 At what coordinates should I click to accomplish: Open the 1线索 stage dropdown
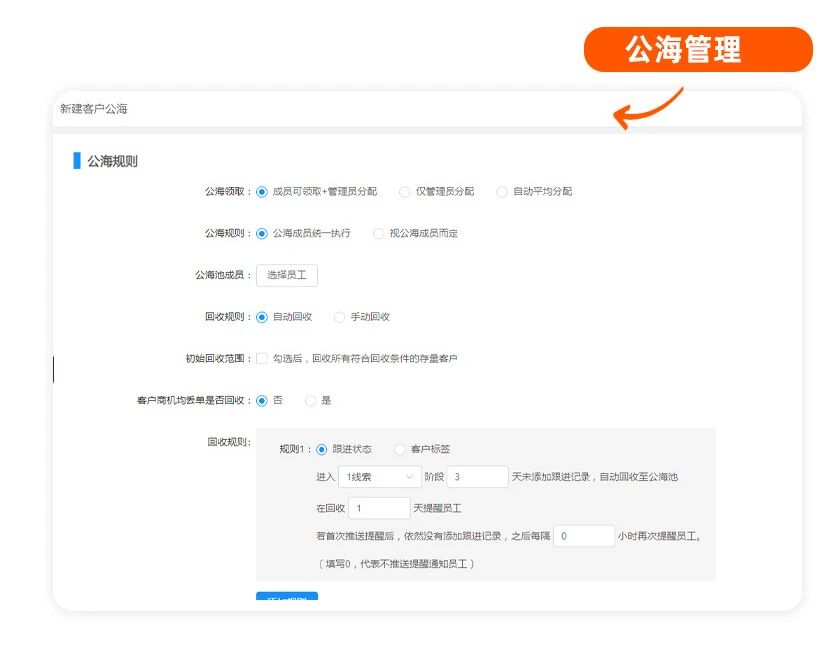click(379, 477)
